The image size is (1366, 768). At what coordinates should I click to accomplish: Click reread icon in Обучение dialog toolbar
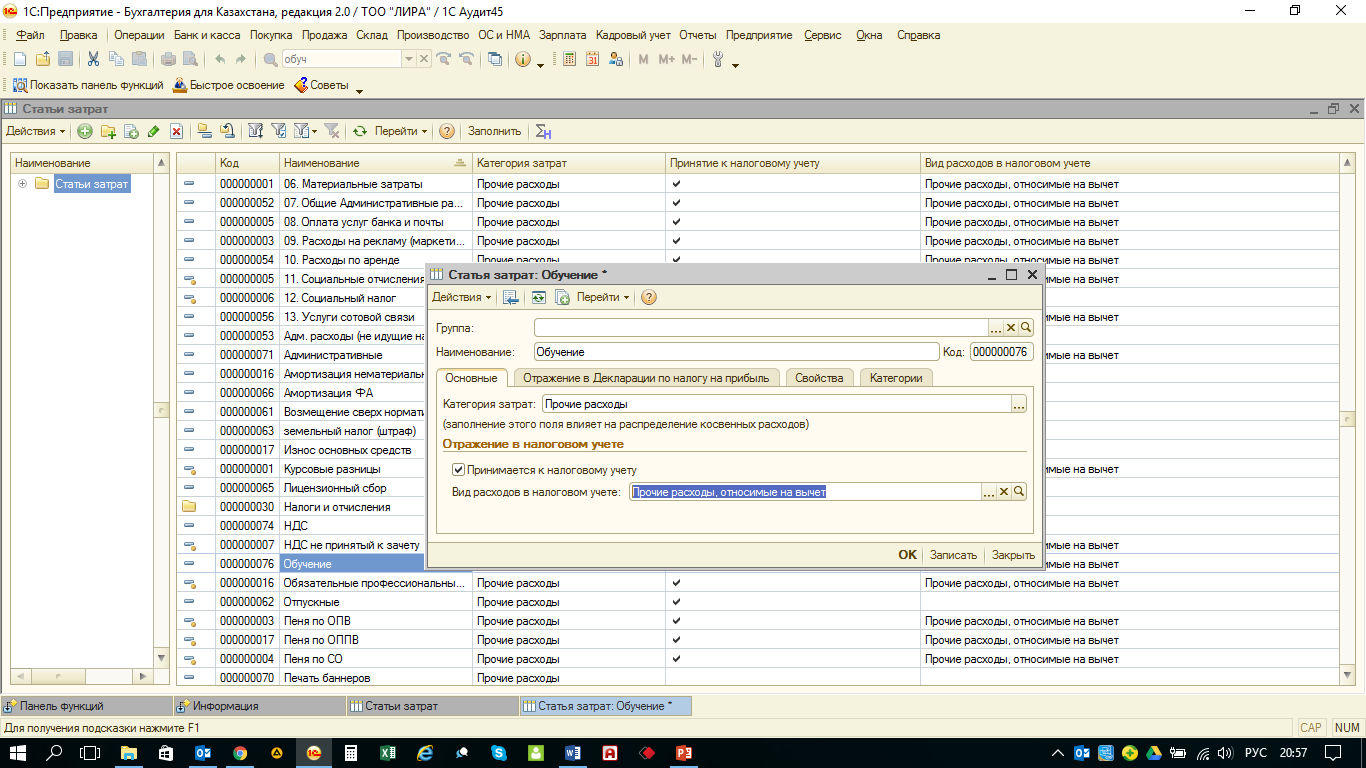point(539,297)
